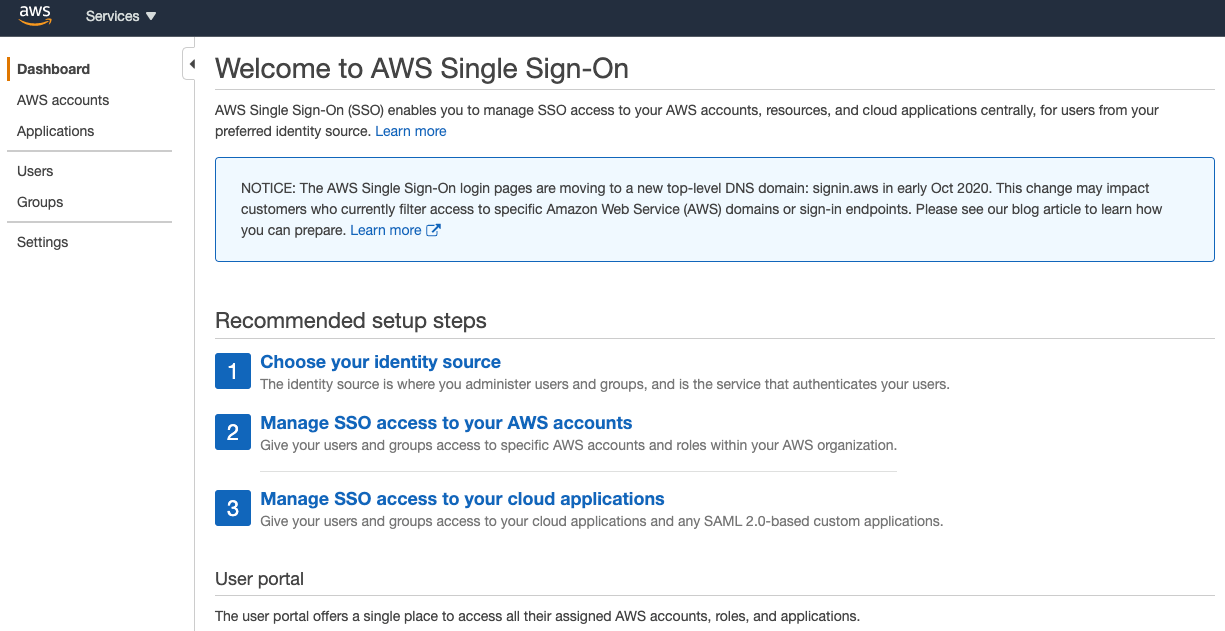Click the blue step 3 number tile
Viewport: 1225px width, 631px height.
[x=233, y=508]
